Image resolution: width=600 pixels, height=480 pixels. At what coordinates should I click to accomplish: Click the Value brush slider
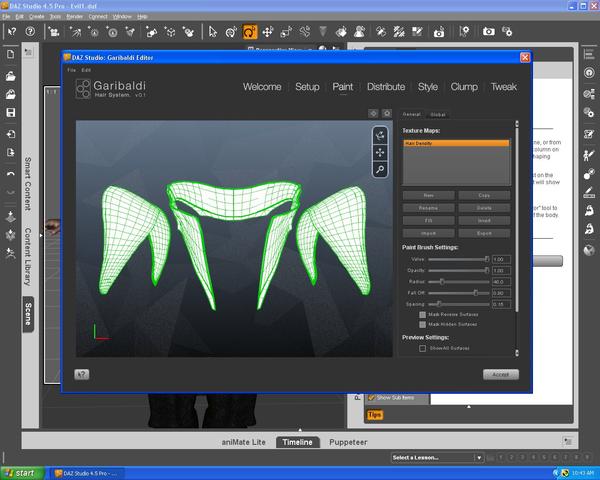click(x=458, y=260)
